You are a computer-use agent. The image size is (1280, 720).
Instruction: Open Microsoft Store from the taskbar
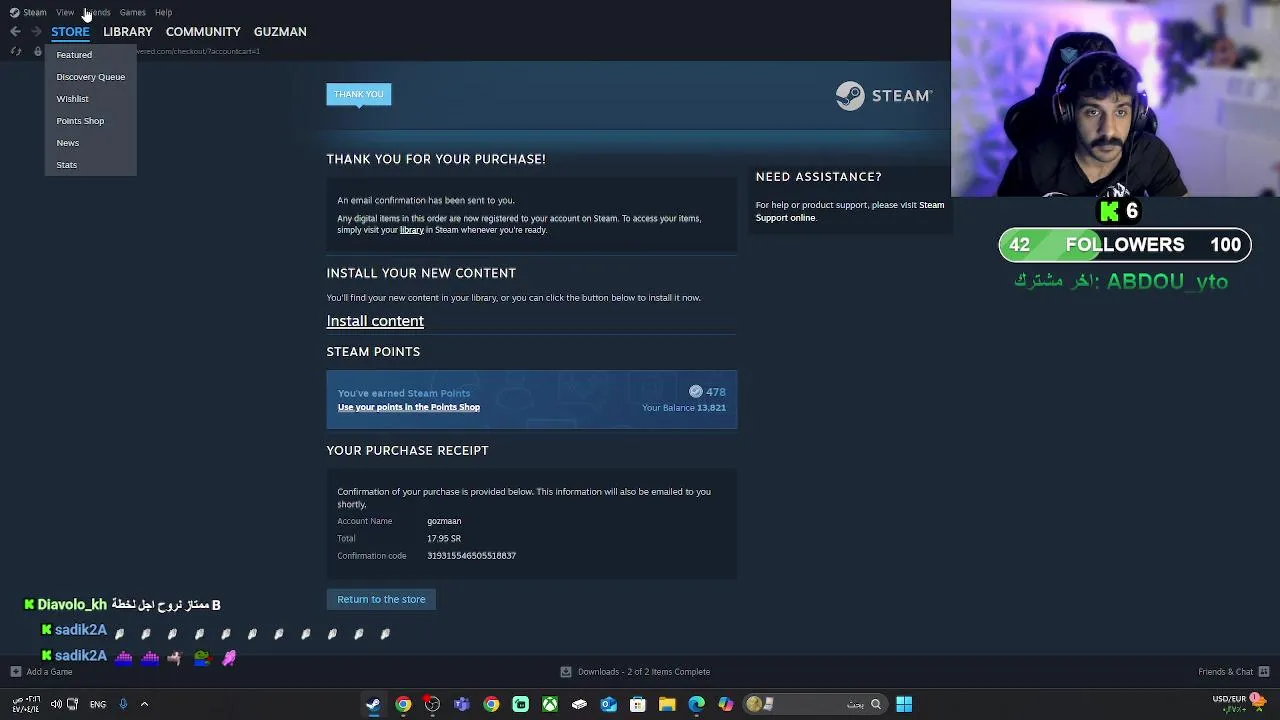pos(638,704)
